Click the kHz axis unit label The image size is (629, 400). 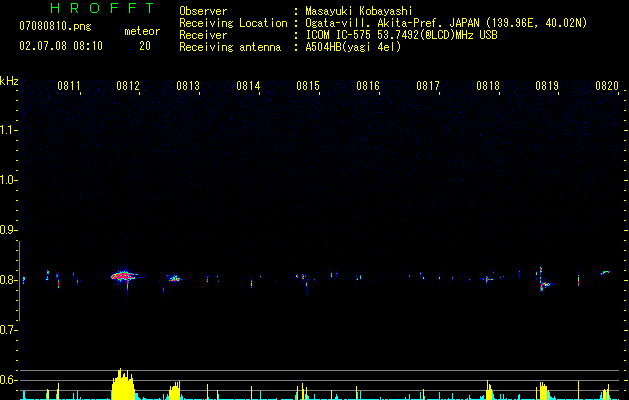coord(9,81)
